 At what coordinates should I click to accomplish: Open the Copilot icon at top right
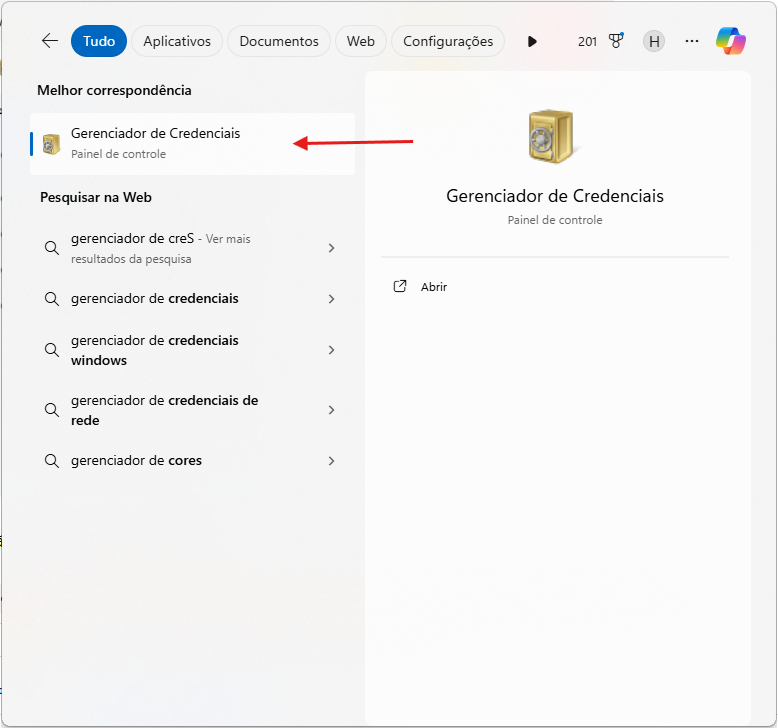731,41
